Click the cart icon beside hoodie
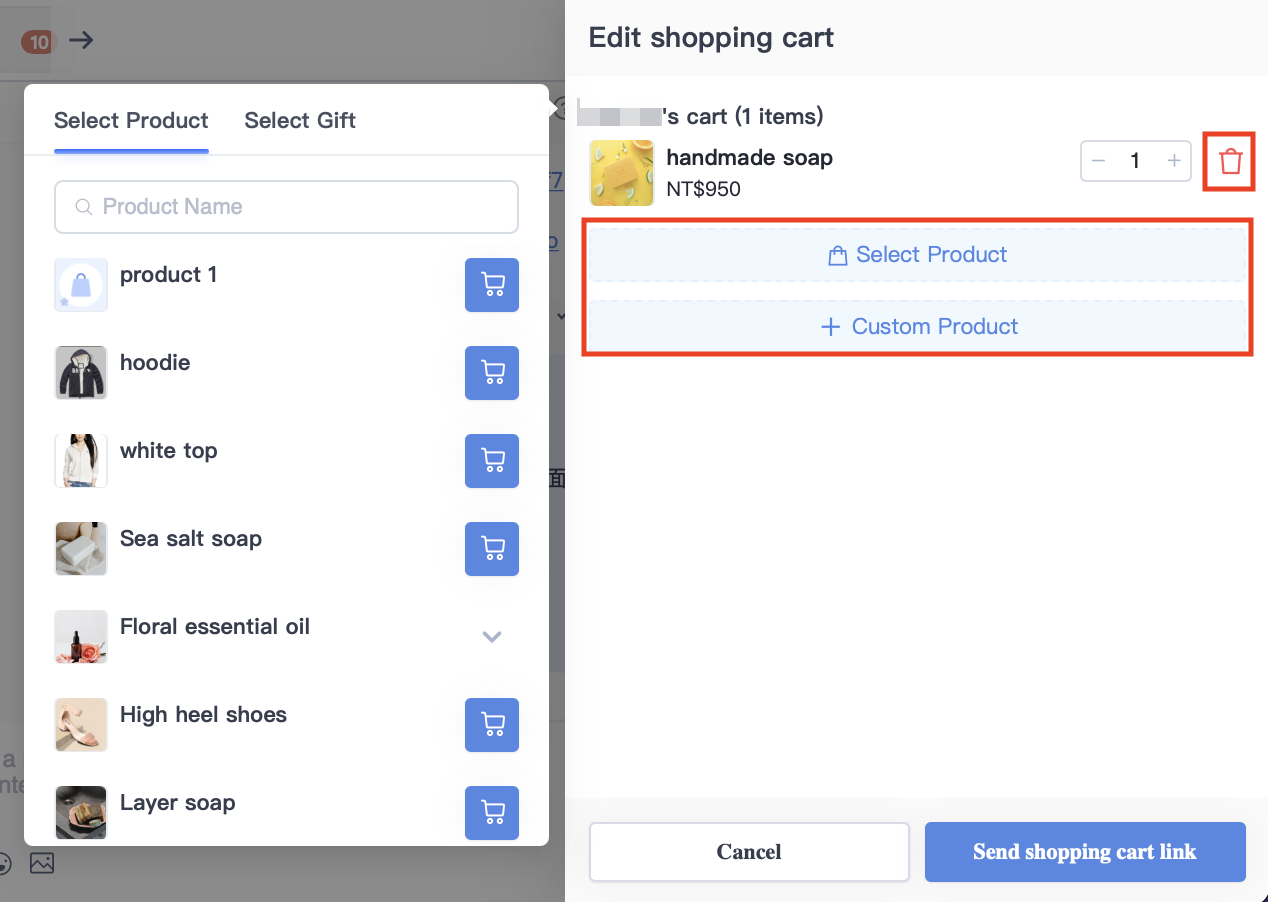Screen dimensions: 1268x902 pyautogui.click(x=492, y=373)
